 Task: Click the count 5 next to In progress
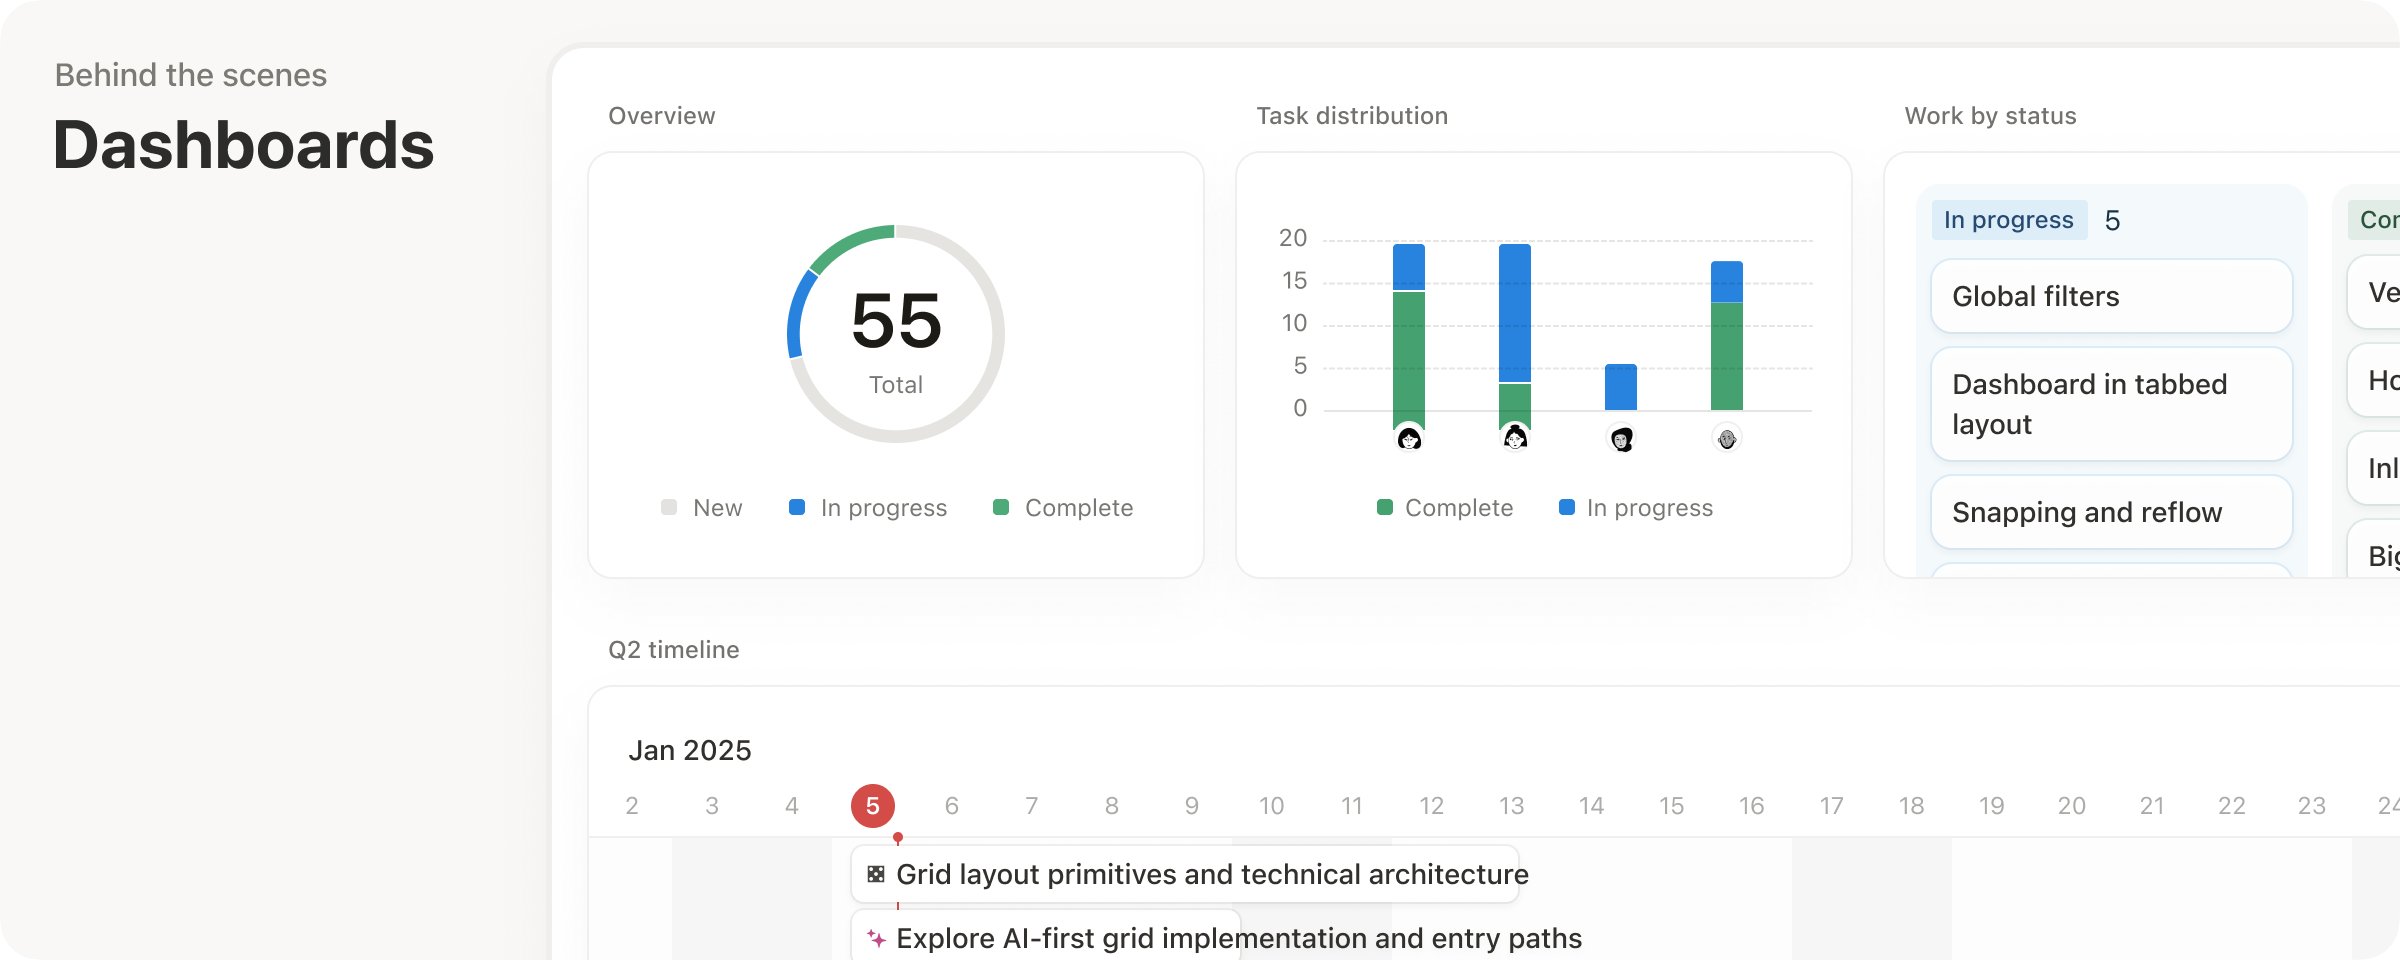tap(2112, 220)
